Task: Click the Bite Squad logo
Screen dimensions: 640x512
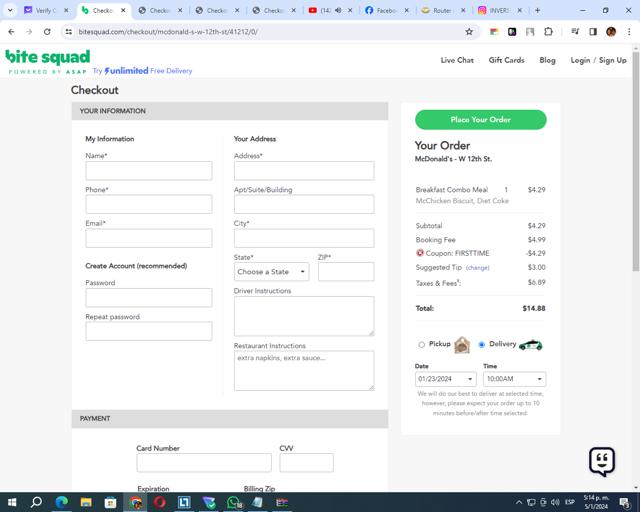Action: point(48,61)
